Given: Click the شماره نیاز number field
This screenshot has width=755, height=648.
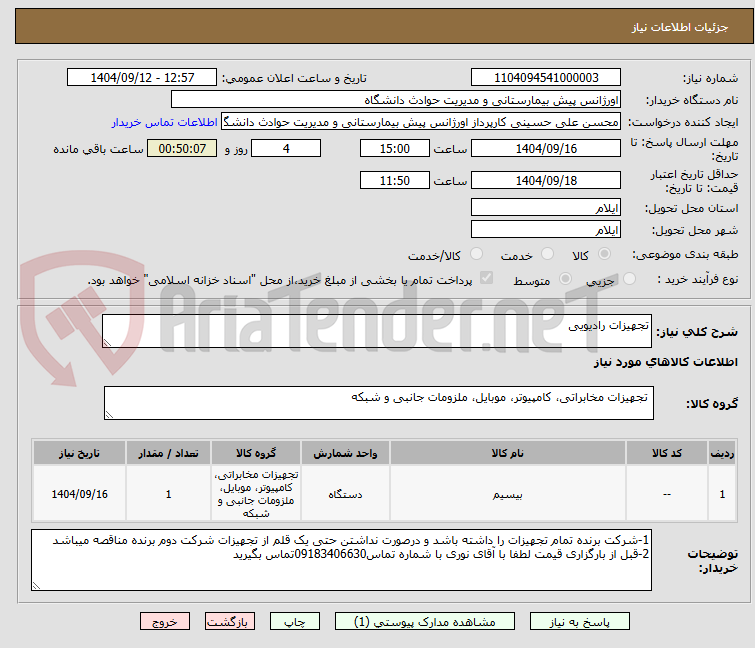Looking at the screenshot, I should coord(546,78).
